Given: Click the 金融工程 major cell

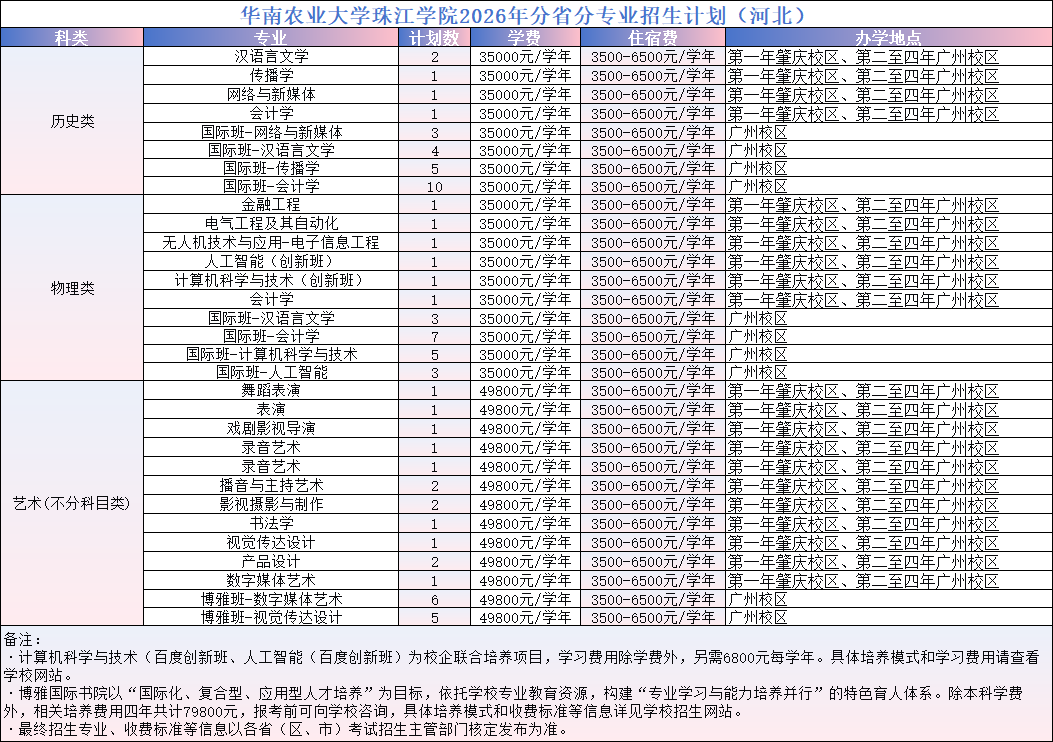Looking at the screenshot, I should pos(271,204).
